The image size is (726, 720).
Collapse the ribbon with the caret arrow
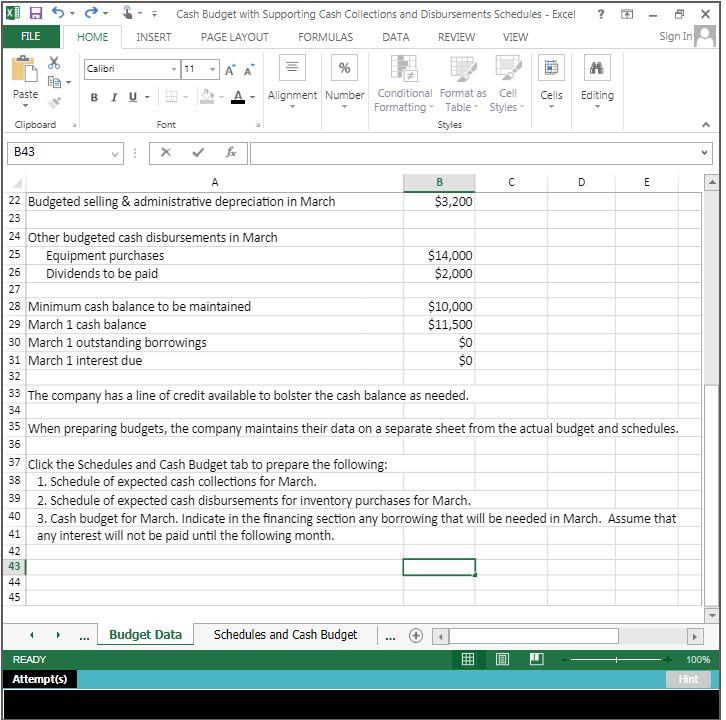coord(706,124)
